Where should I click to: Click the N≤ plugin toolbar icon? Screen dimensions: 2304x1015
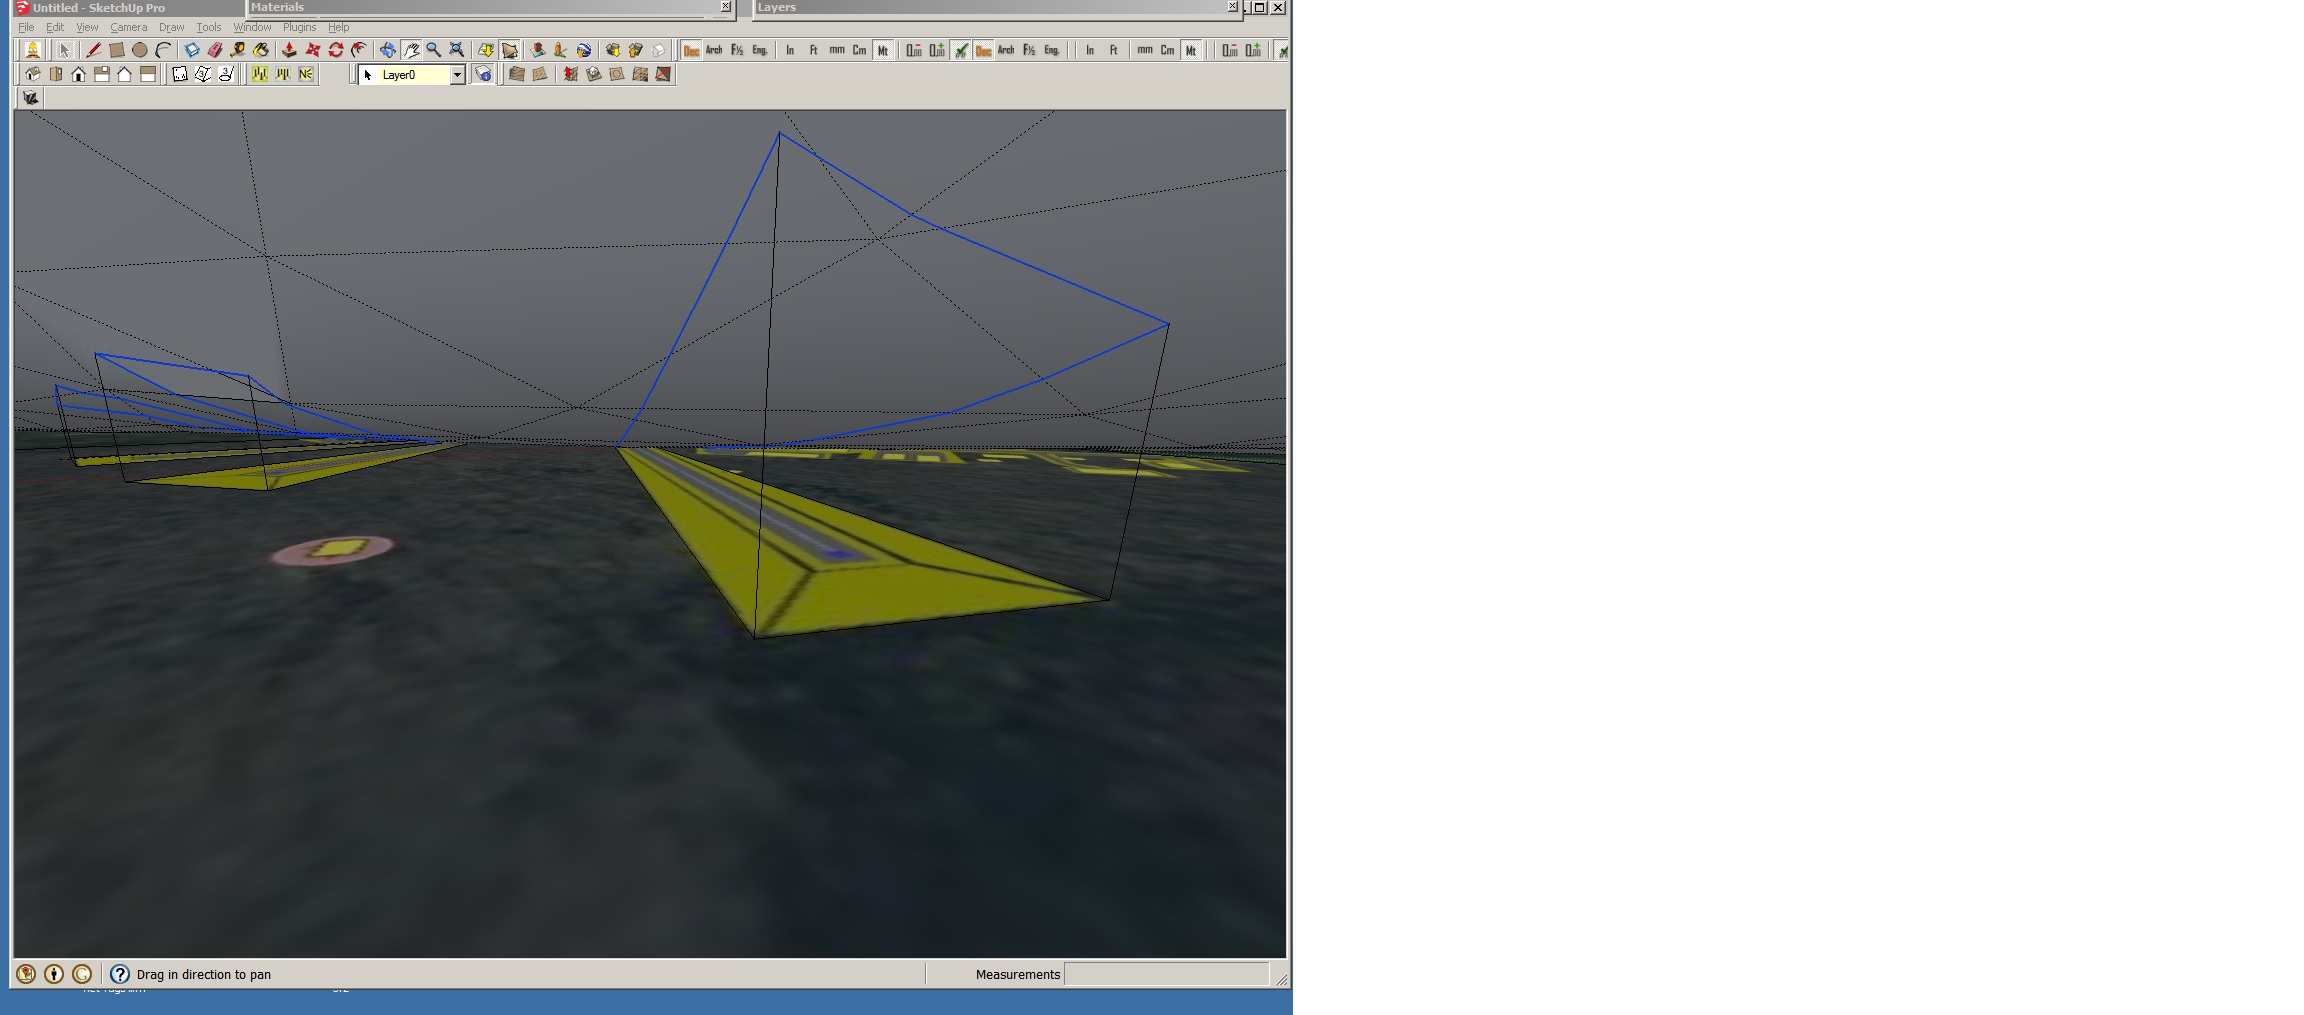[306, 74]
